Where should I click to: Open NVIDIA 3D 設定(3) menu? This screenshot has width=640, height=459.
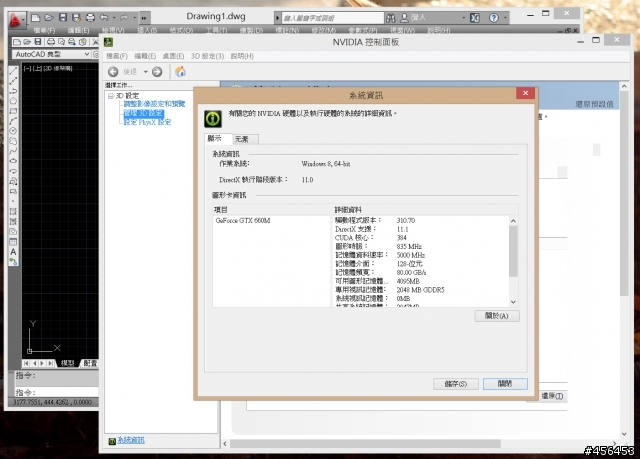point(207,56)
